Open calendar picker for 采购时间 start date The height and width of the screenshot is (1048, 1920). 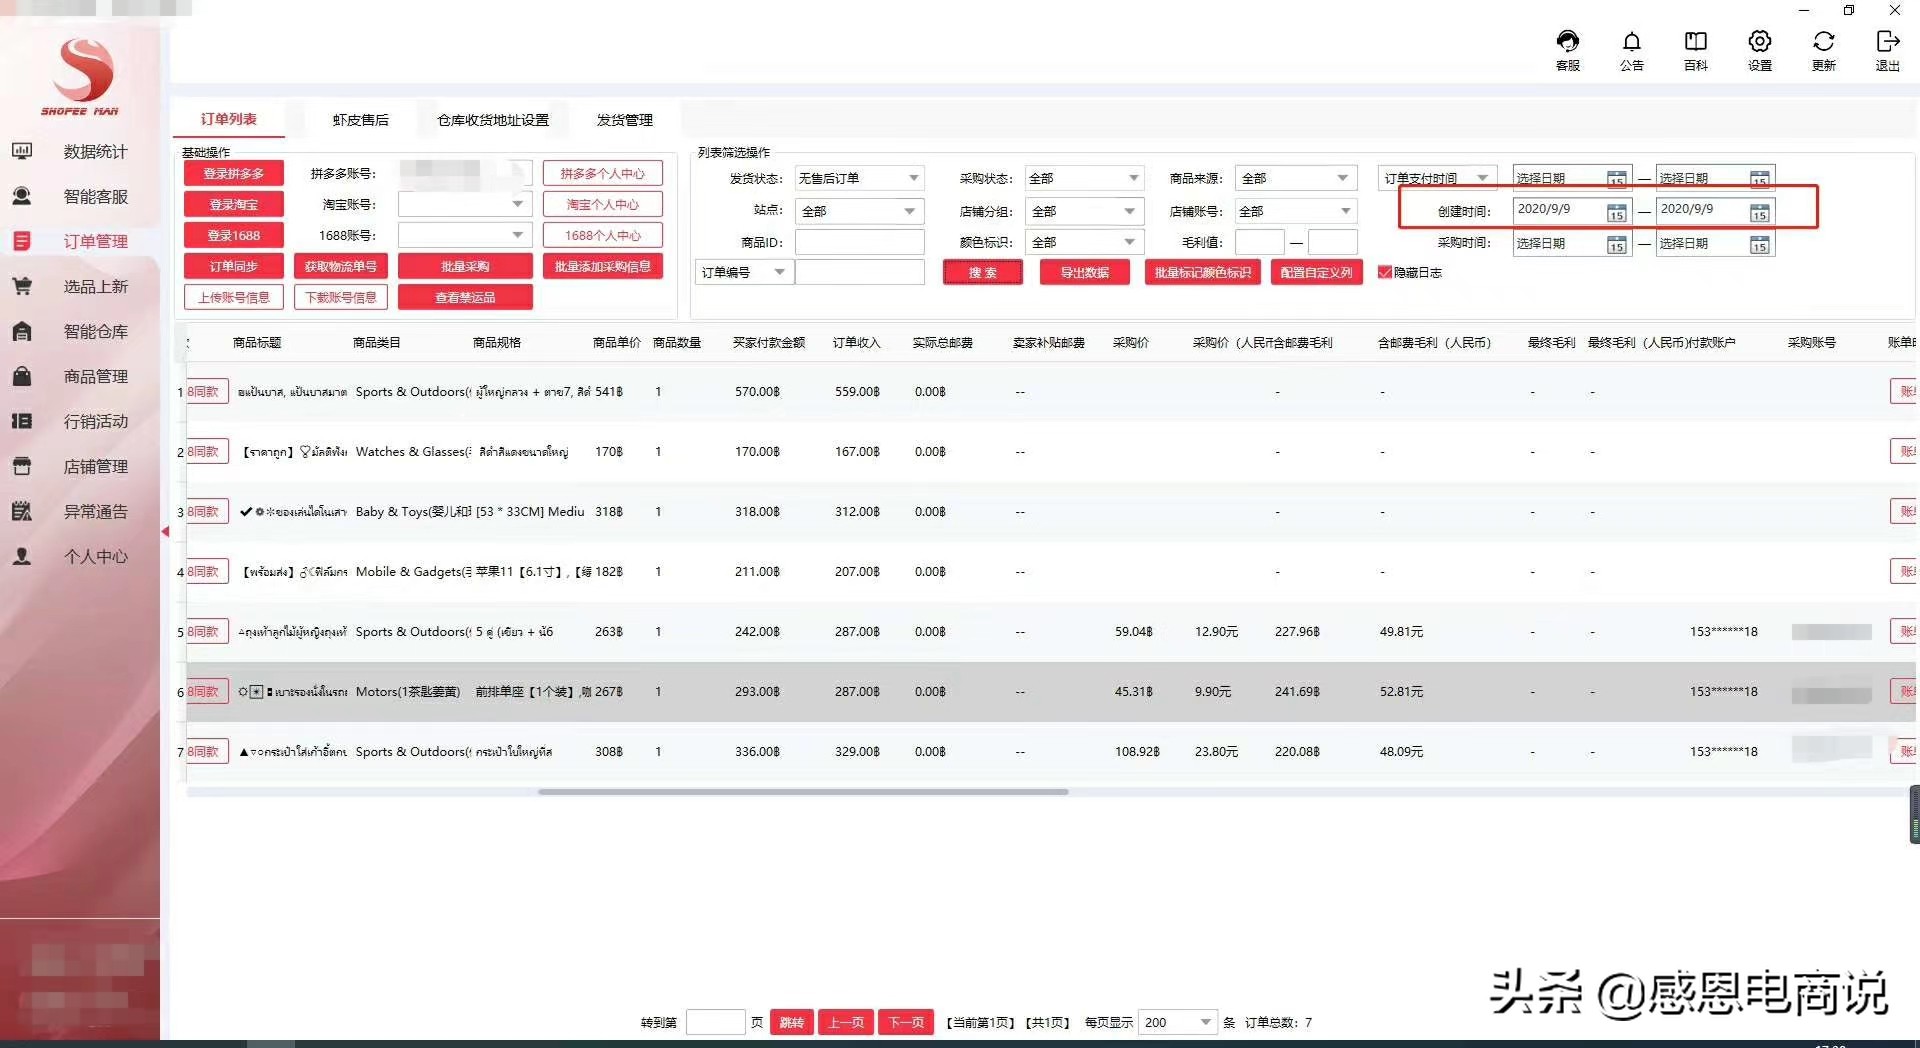coord(1617,243)
